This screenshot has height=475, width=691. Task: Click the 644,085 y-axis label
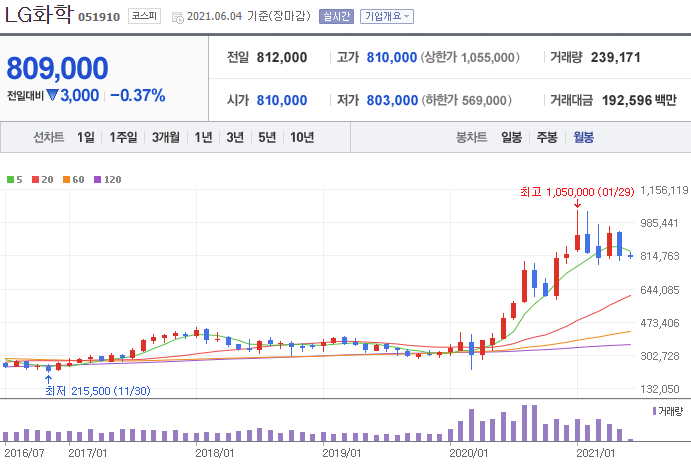coord(660,290)
